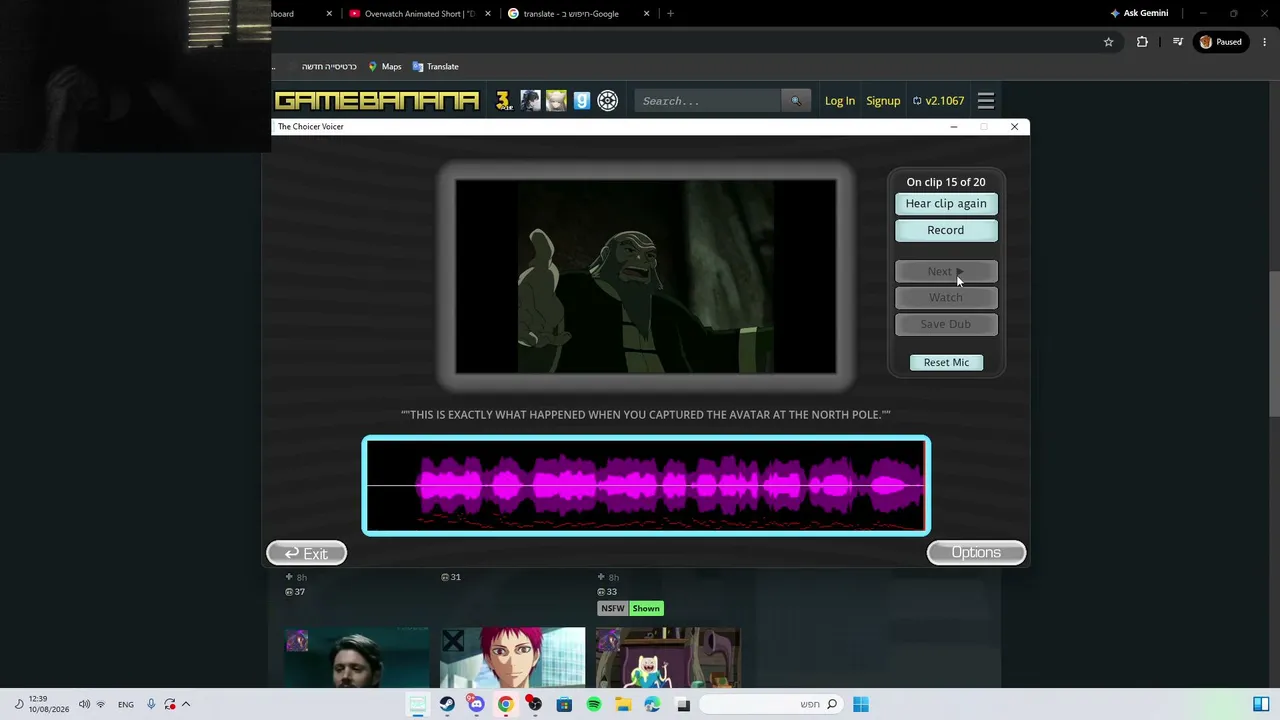Click the Windows Start button
The image size is (1280, 720).
tap(861, 705)
